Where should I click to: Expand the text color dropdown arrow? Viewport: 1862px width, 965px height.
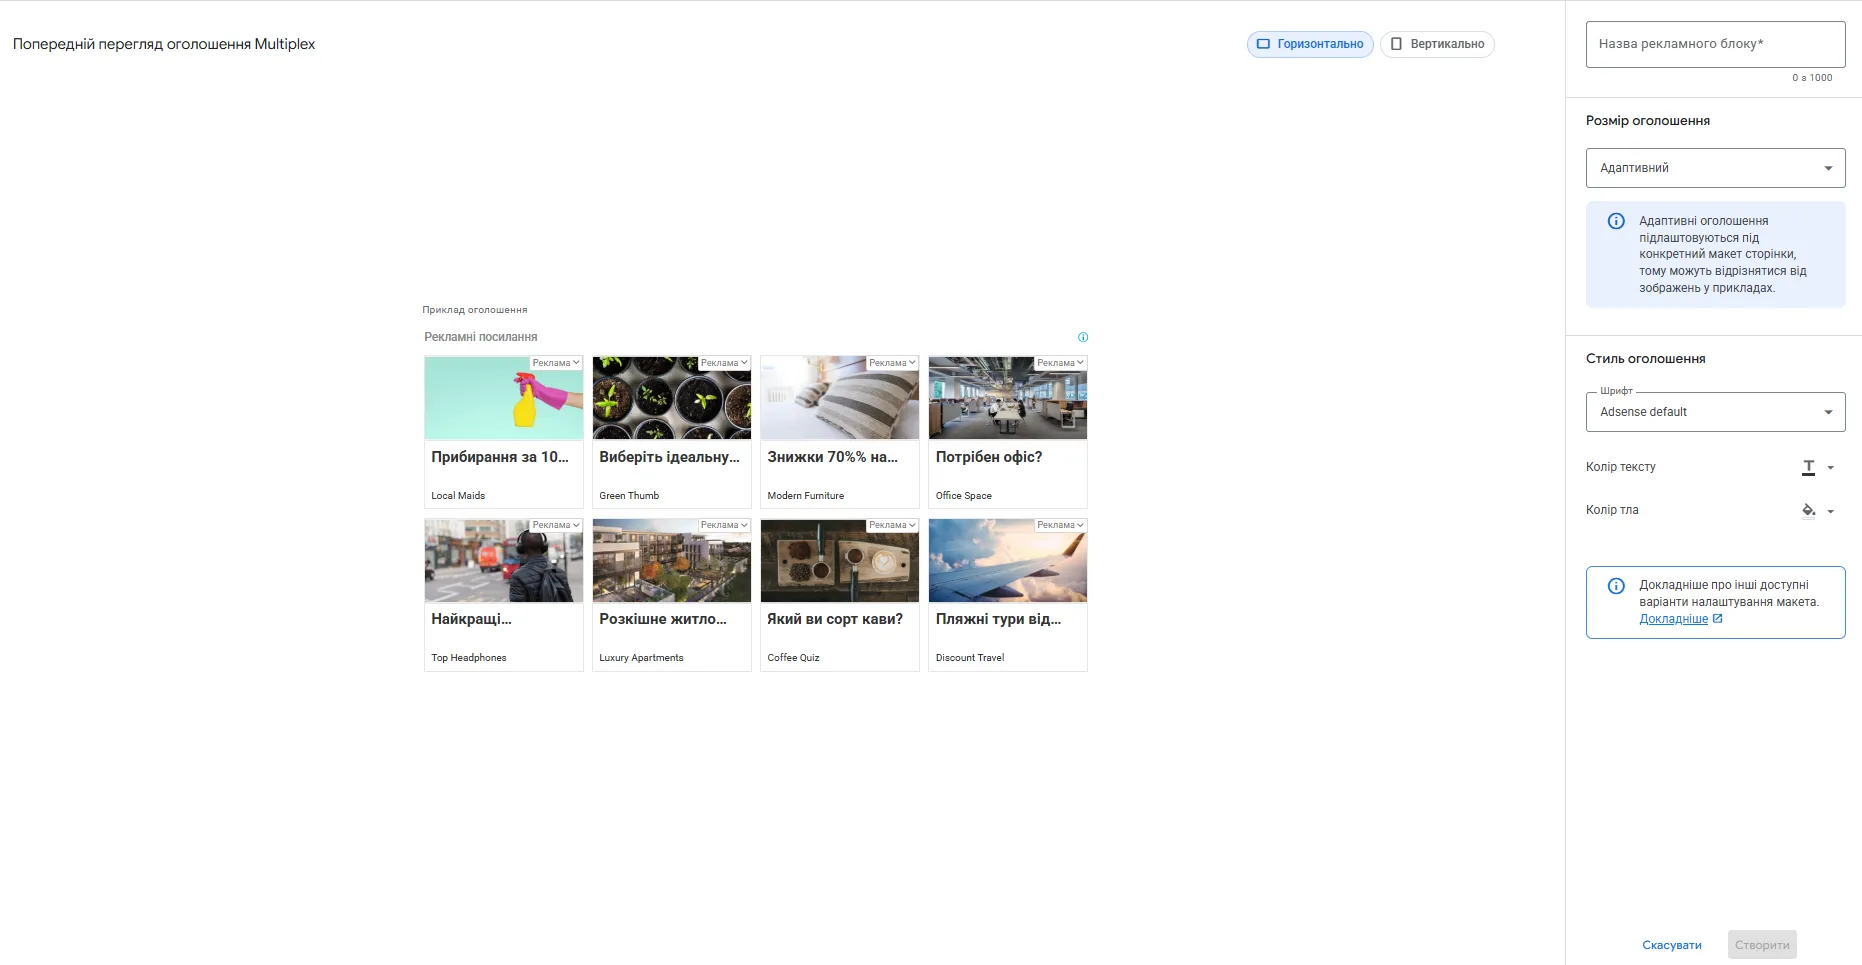coord(1831,468)
